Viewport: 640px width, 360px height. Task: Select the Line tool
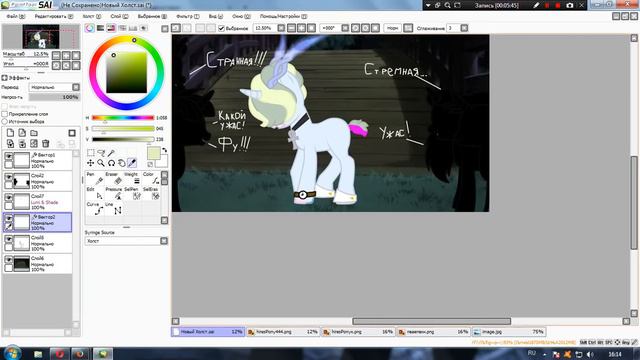pyautogui.click(x=113, y=209)
